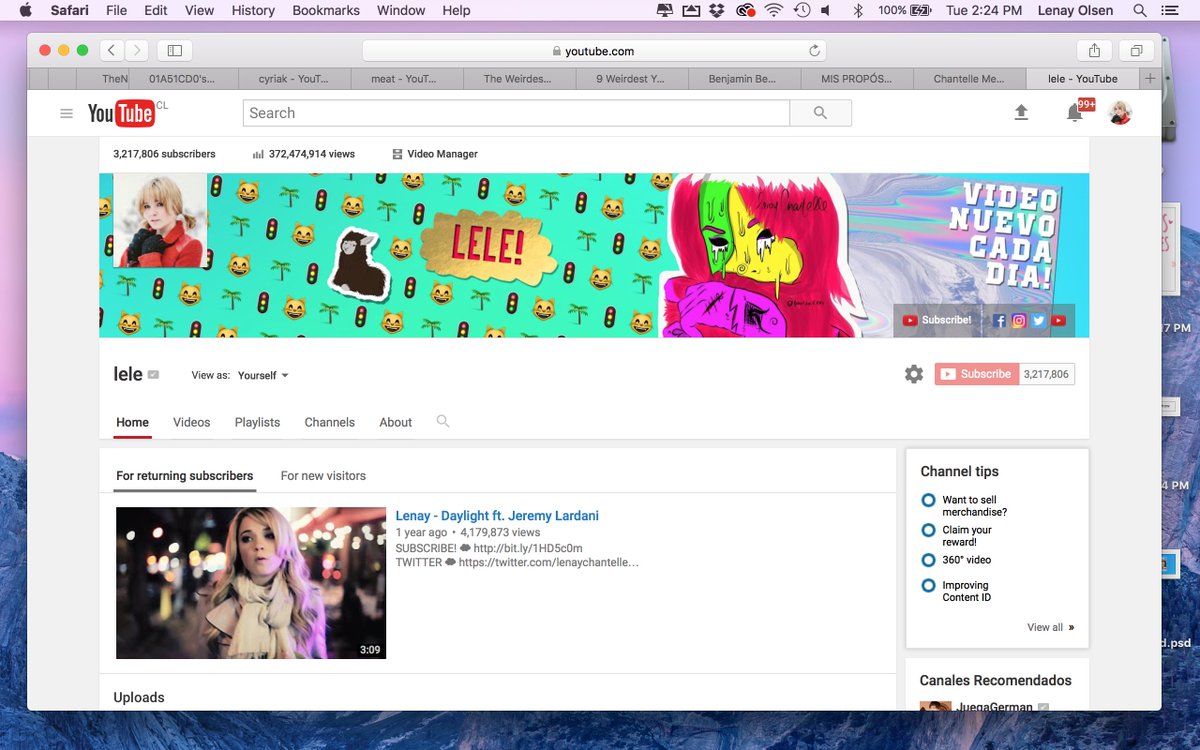Open Instagram icon on channel banner
The height and width of the screenshot is (750, 1200).
(x=1019, y=320)
